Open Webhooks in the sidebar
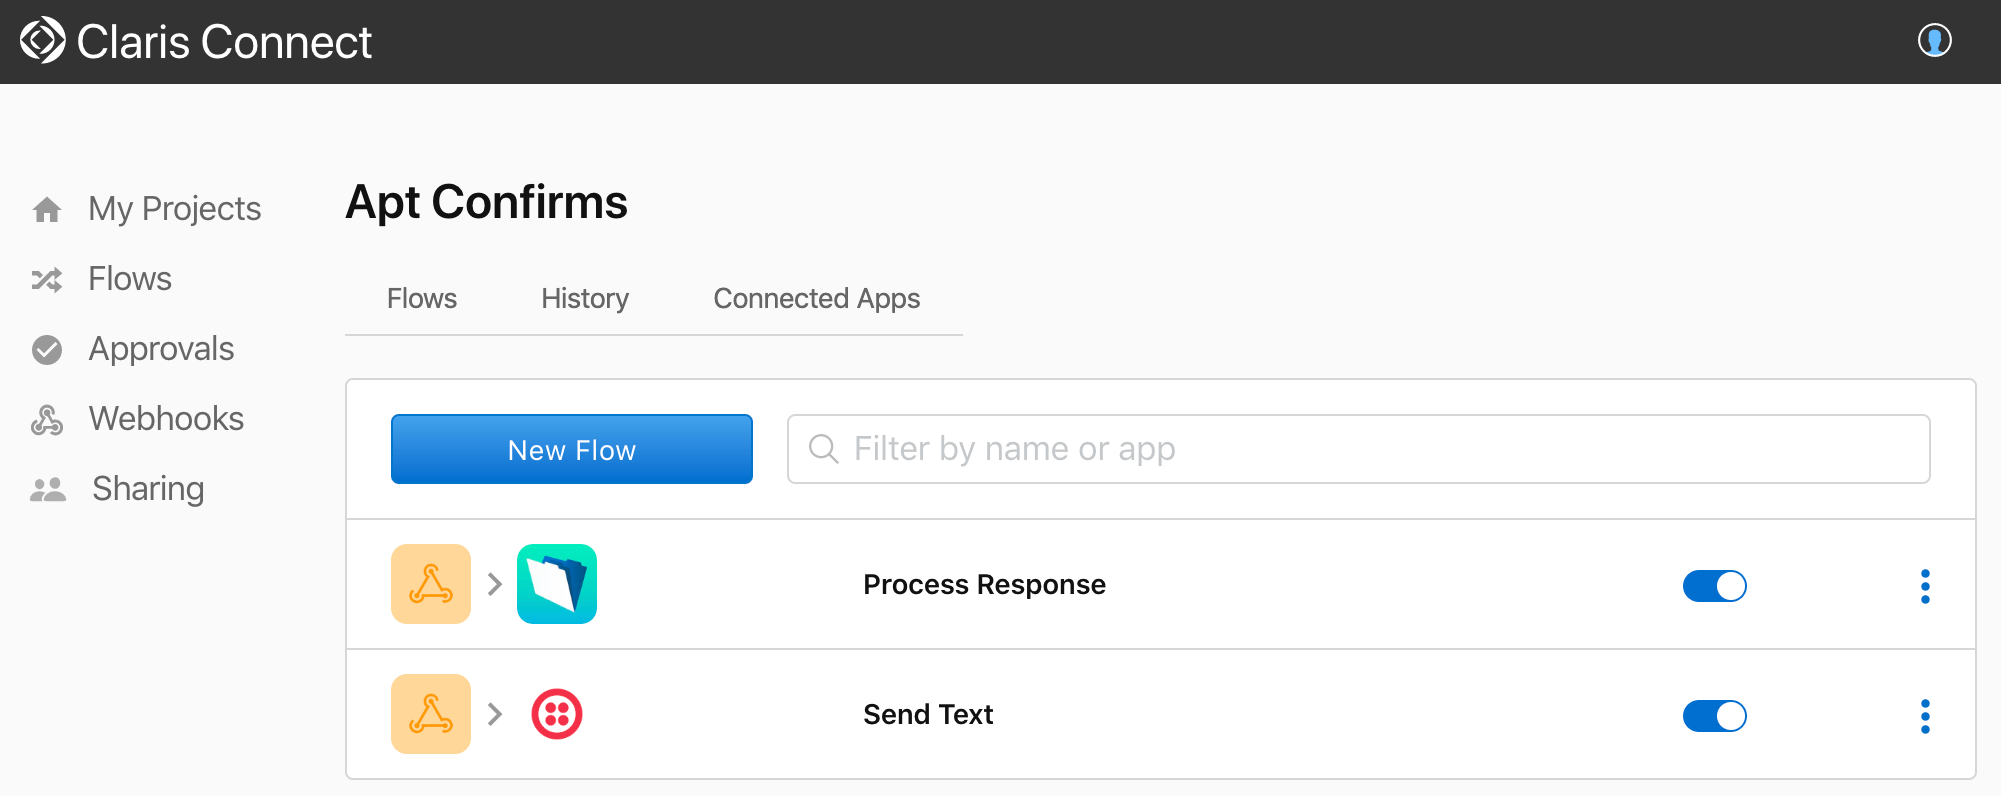Viewport: 2001px width, 796px height. pyautogui.click(x=166, y=419)
